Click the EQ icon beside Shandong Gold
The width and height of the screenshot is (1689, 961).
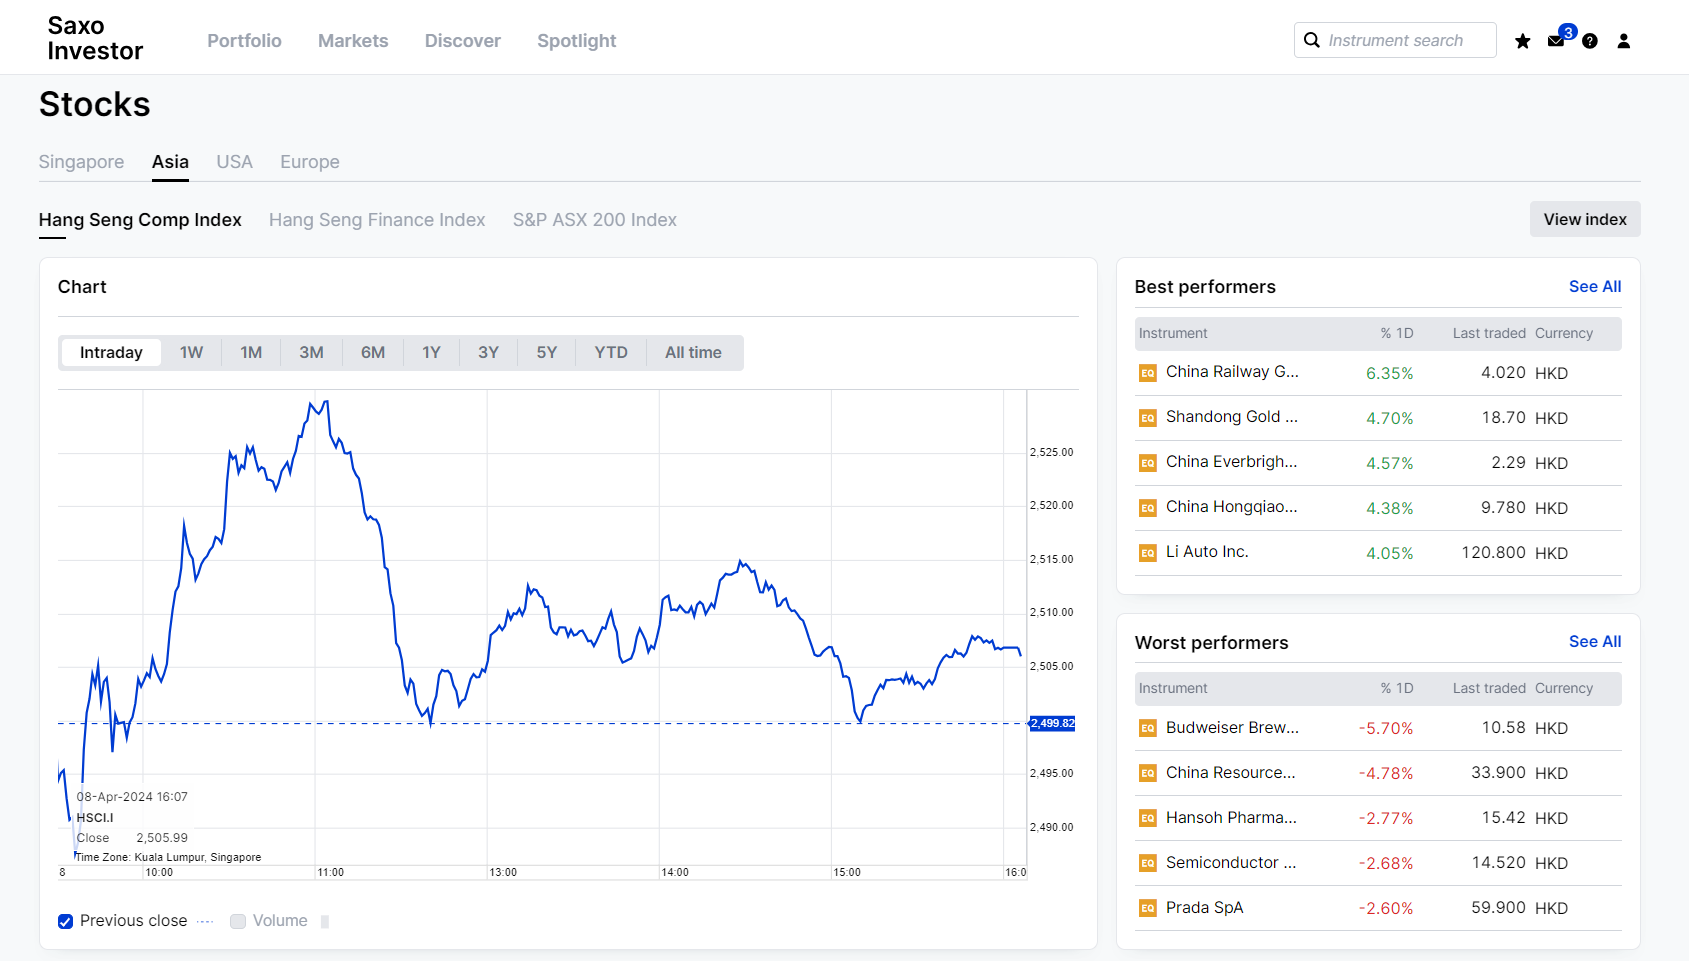pos(1148,418)
